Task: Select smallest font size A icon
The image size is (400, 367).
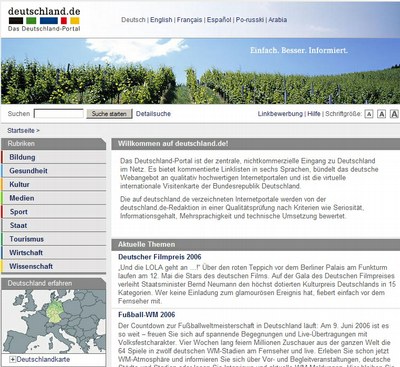Action: (x=369, y=114)
